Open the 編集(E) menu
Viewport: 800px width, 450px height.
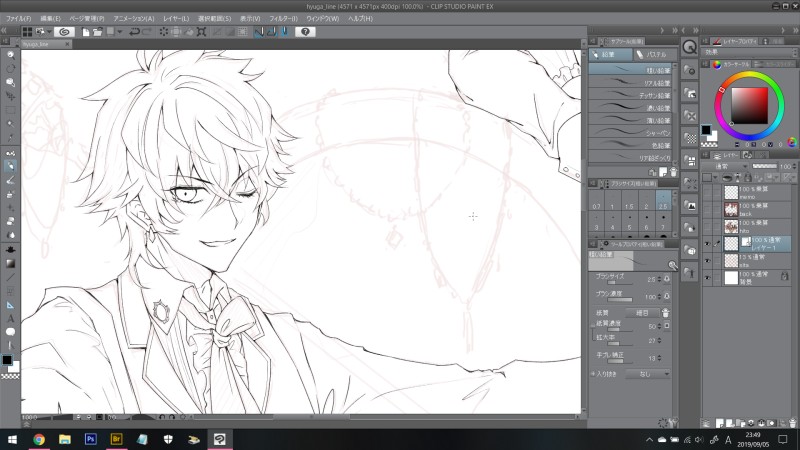pos(51,18)
